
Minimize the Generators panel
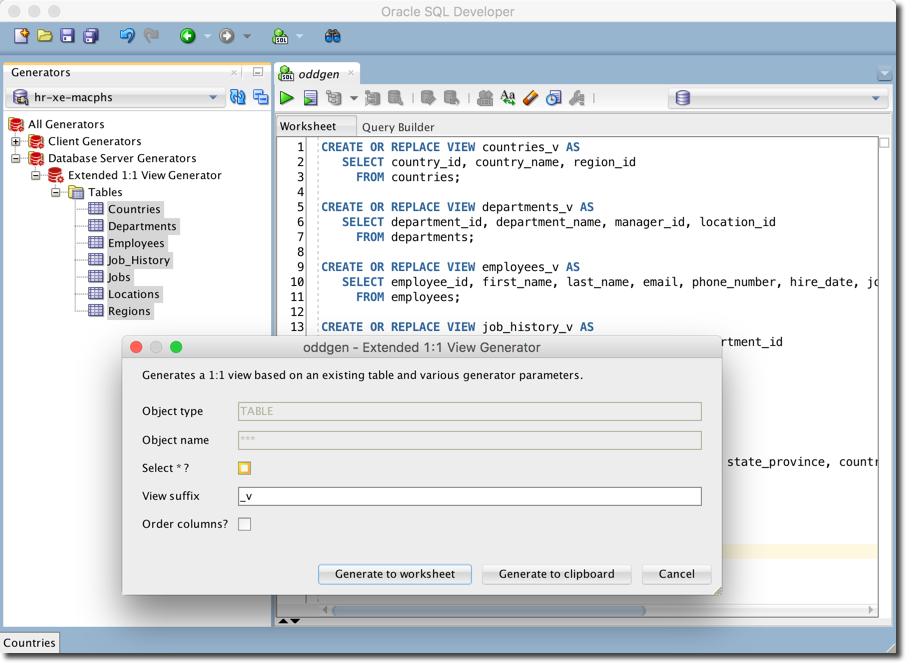[x=258, y=72]
